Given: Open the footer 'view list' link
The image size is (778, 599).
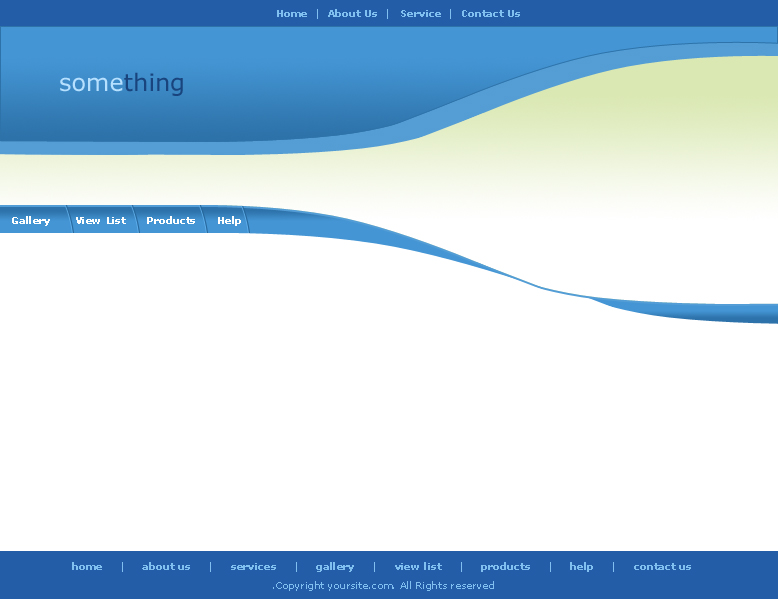Looking at the screenshot, I should point(418,567).
